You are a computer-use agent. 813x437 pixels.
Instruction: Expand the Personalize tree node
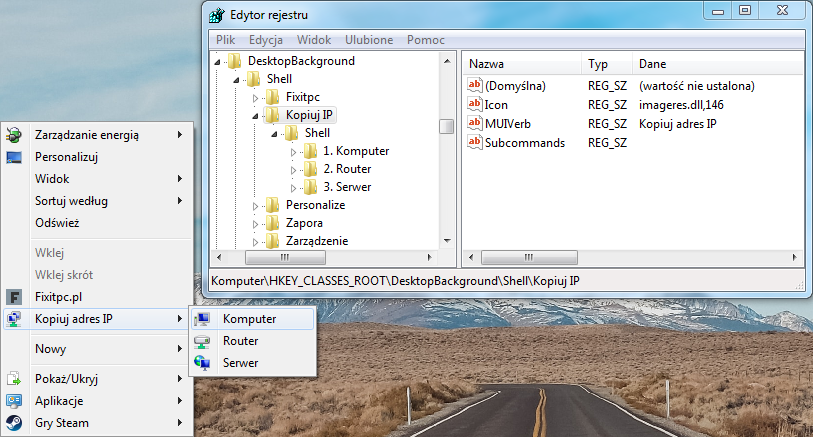coord(255,206)
